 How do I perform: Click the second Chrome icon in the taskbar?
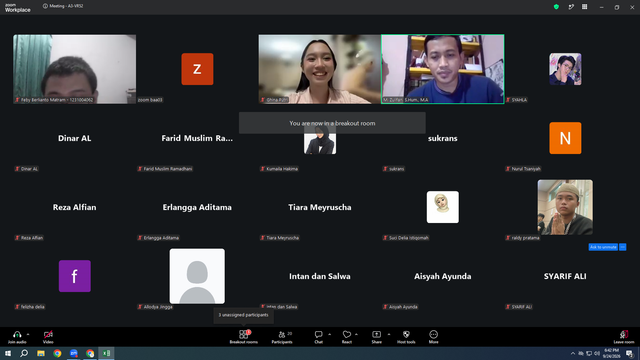90,353
